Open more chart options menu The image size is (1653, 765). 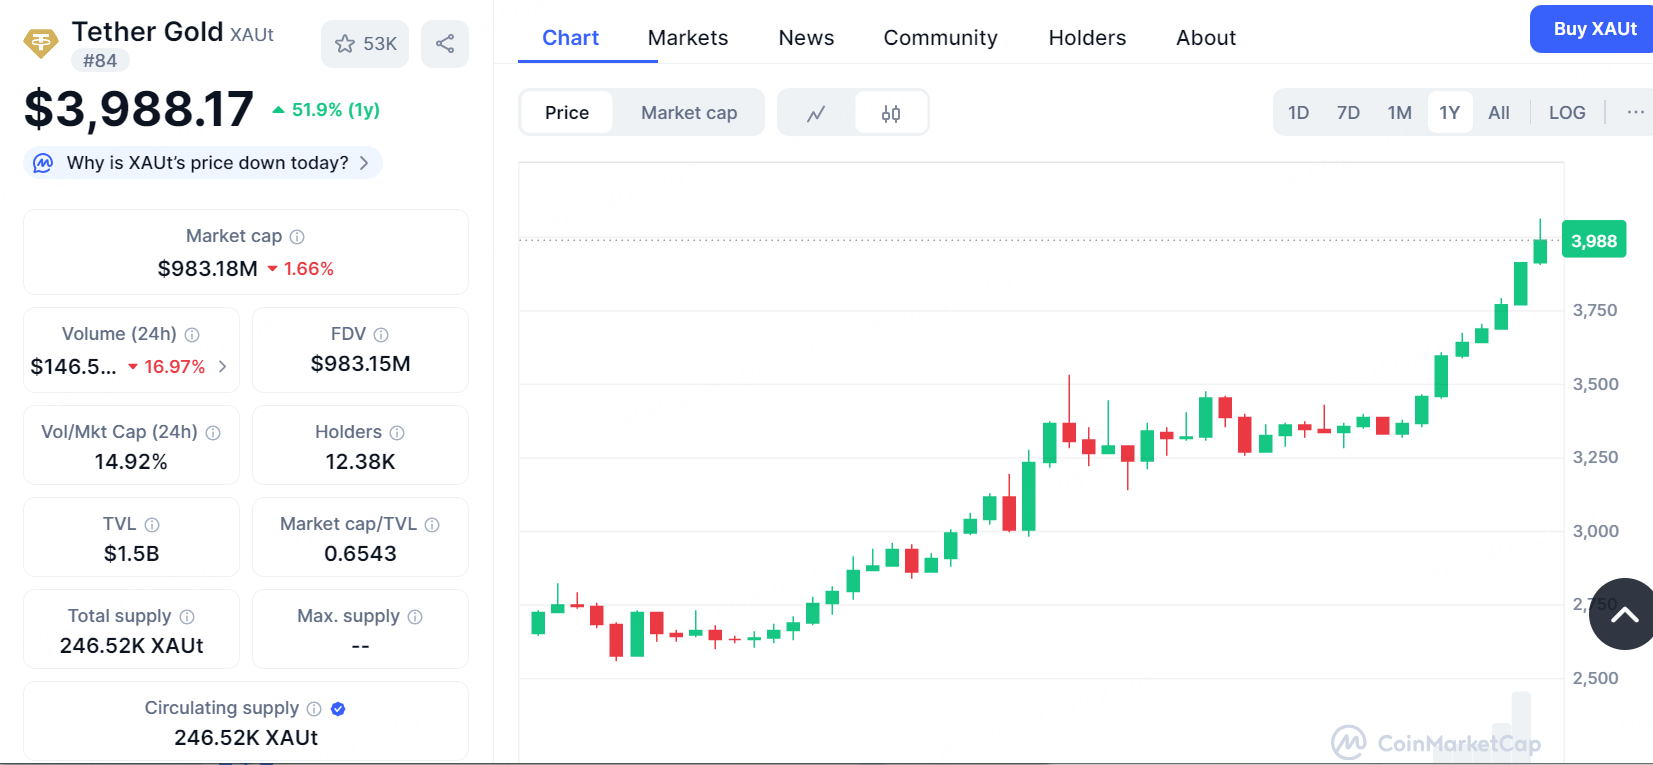[x=1635, y=113]
